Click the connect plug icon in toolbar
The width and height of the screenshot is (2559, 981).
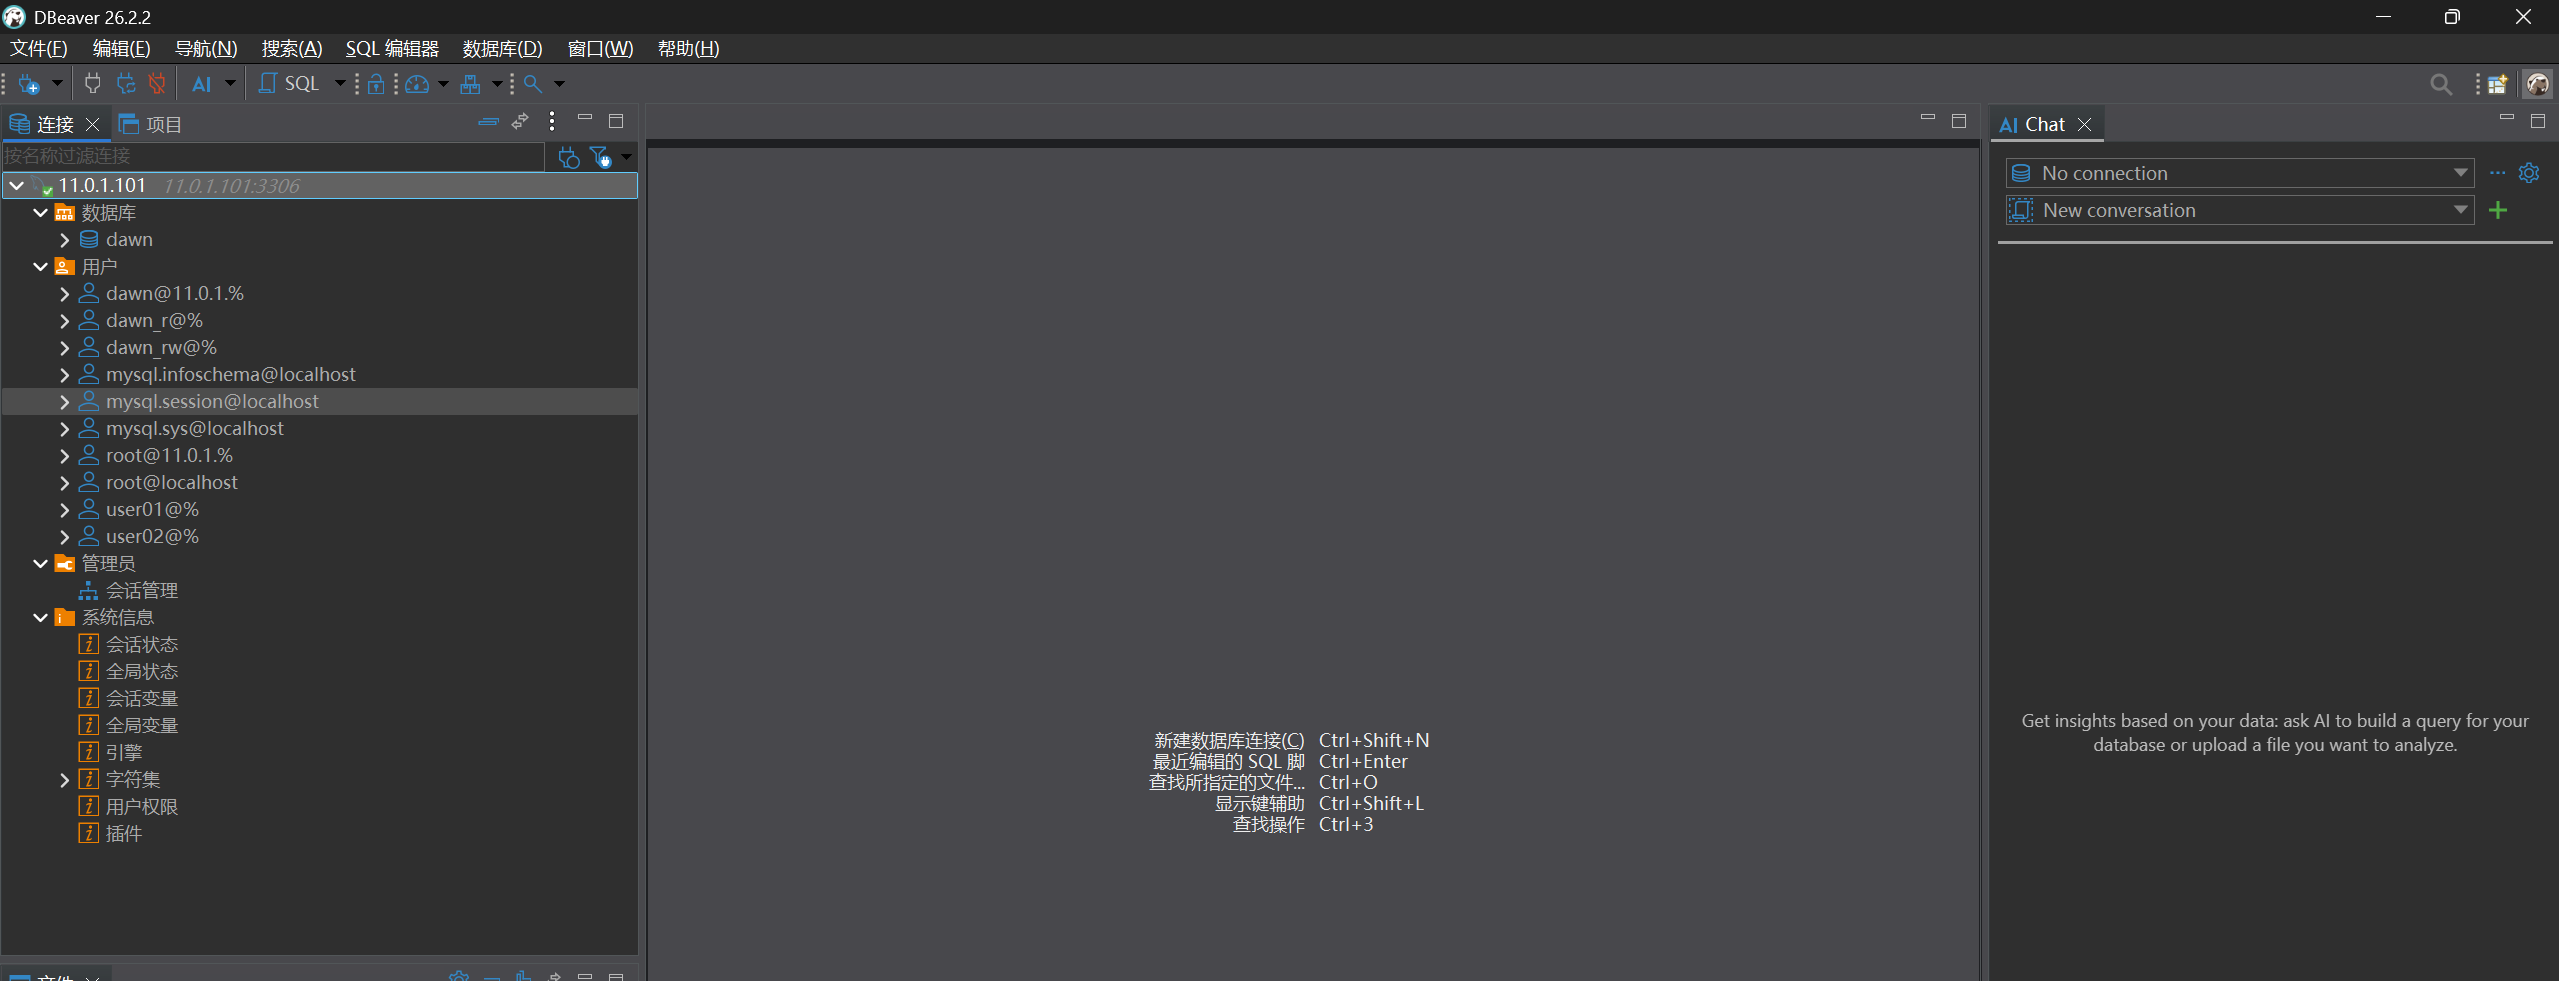tap(93, 84)
